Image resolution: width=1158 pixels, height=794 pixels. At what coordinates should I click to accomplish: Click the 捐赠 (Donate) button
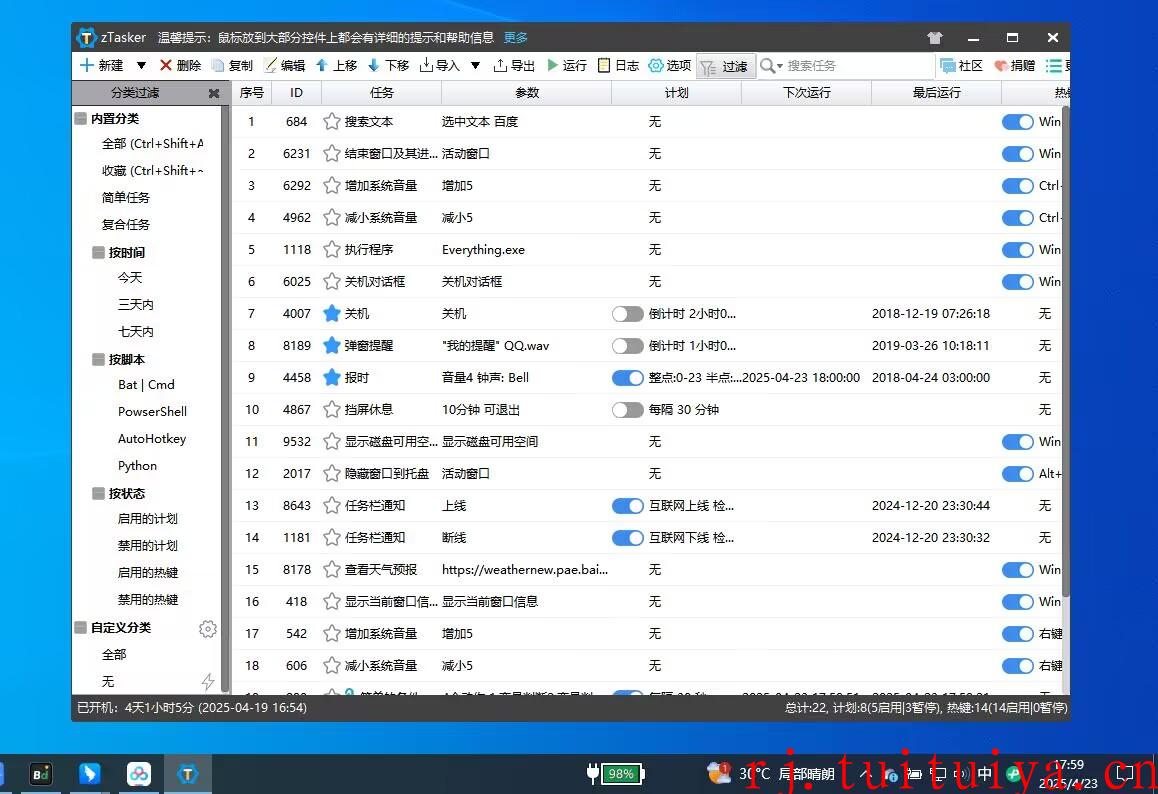tap(1015, 66)
